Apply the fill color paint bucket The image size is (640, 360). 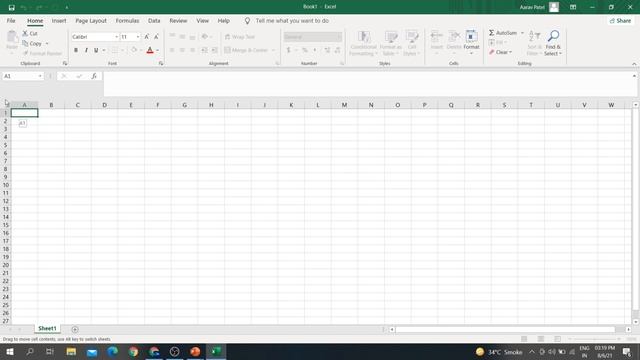(134, 50)
